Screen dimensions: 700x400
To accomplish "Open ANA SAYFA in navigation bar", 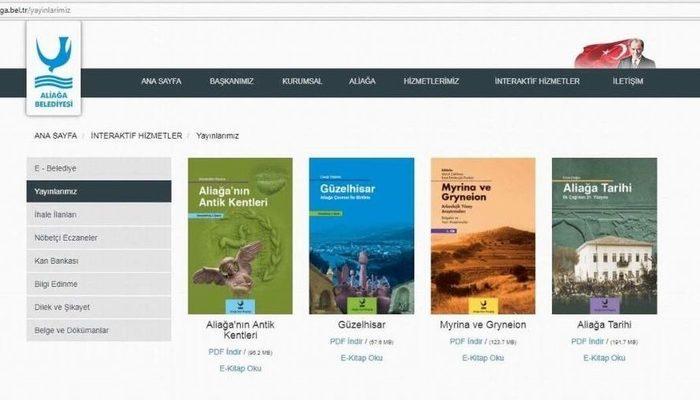I will [x=162, y=81].
